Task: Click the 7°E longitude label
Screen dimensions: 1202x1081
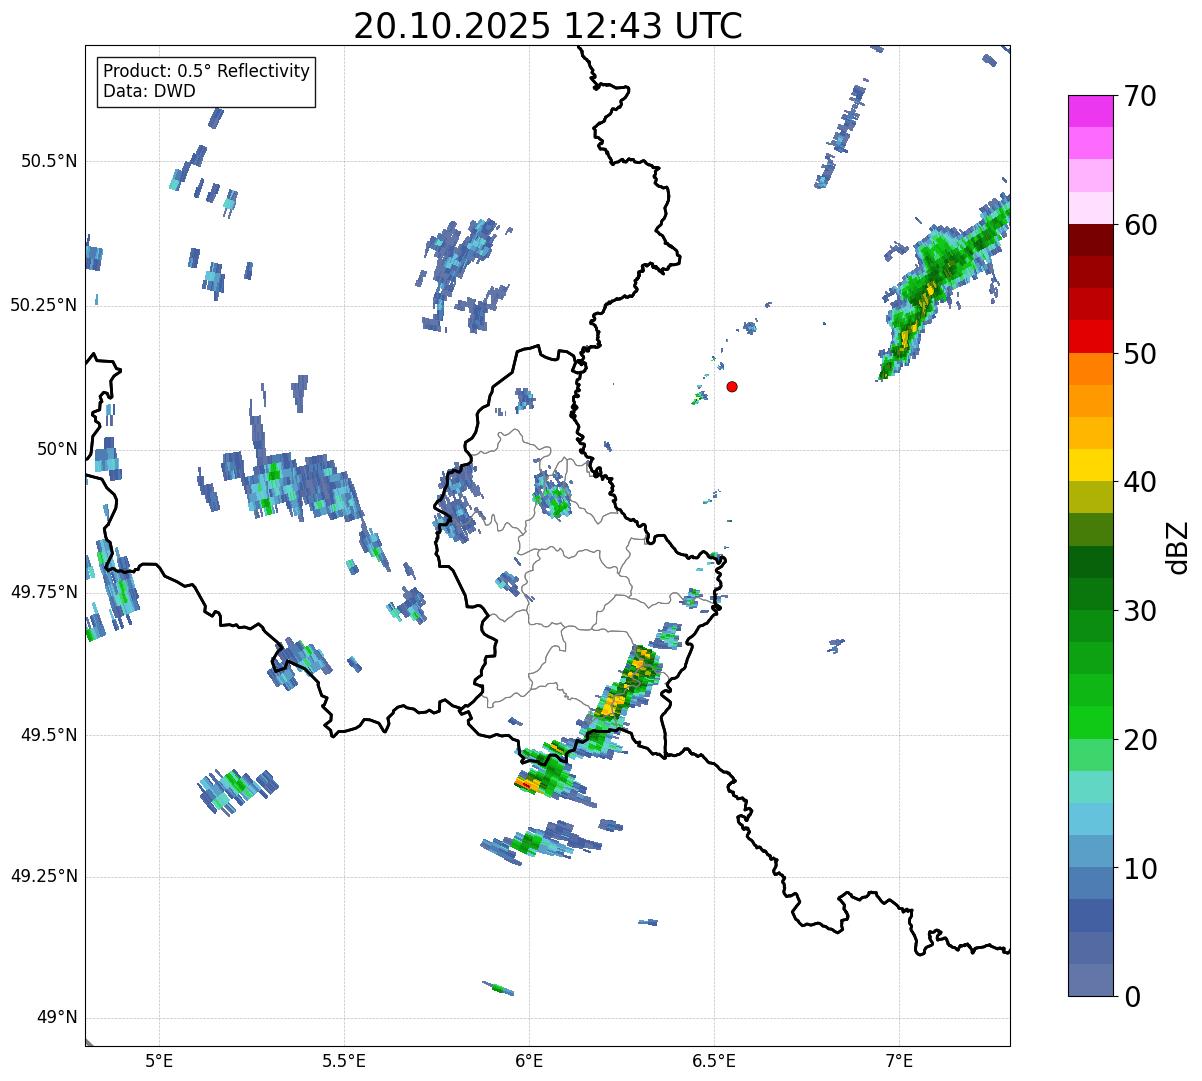Action: coord(899,1060)
